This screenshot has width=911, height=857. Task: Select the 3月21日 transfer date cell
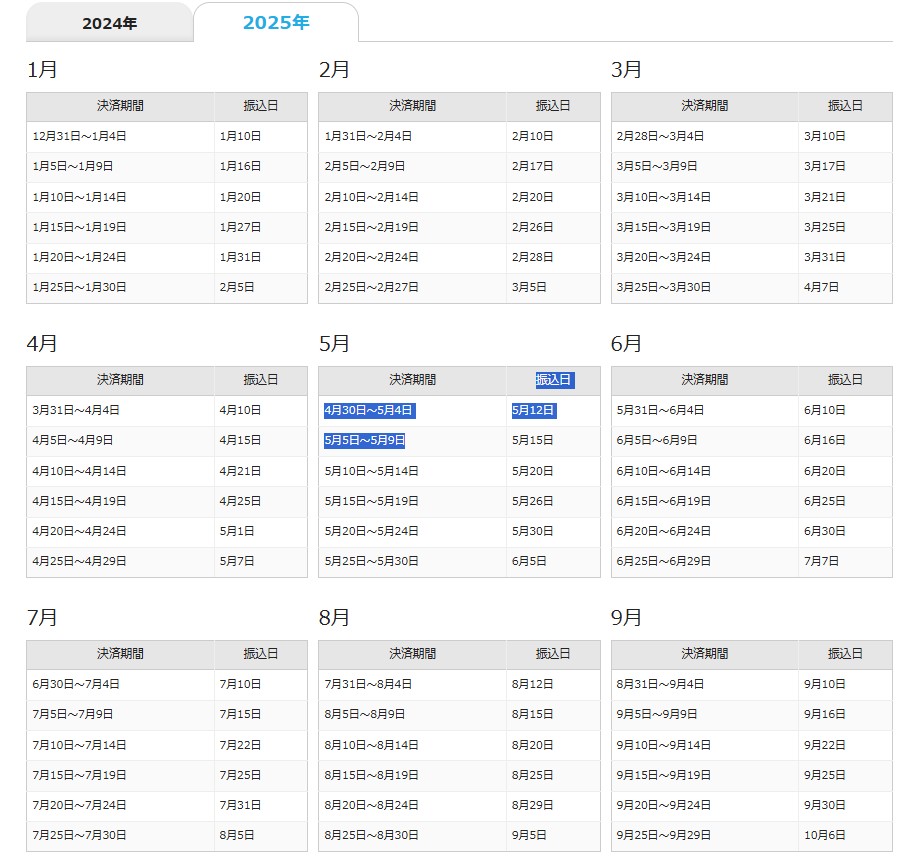coord(824,197)
